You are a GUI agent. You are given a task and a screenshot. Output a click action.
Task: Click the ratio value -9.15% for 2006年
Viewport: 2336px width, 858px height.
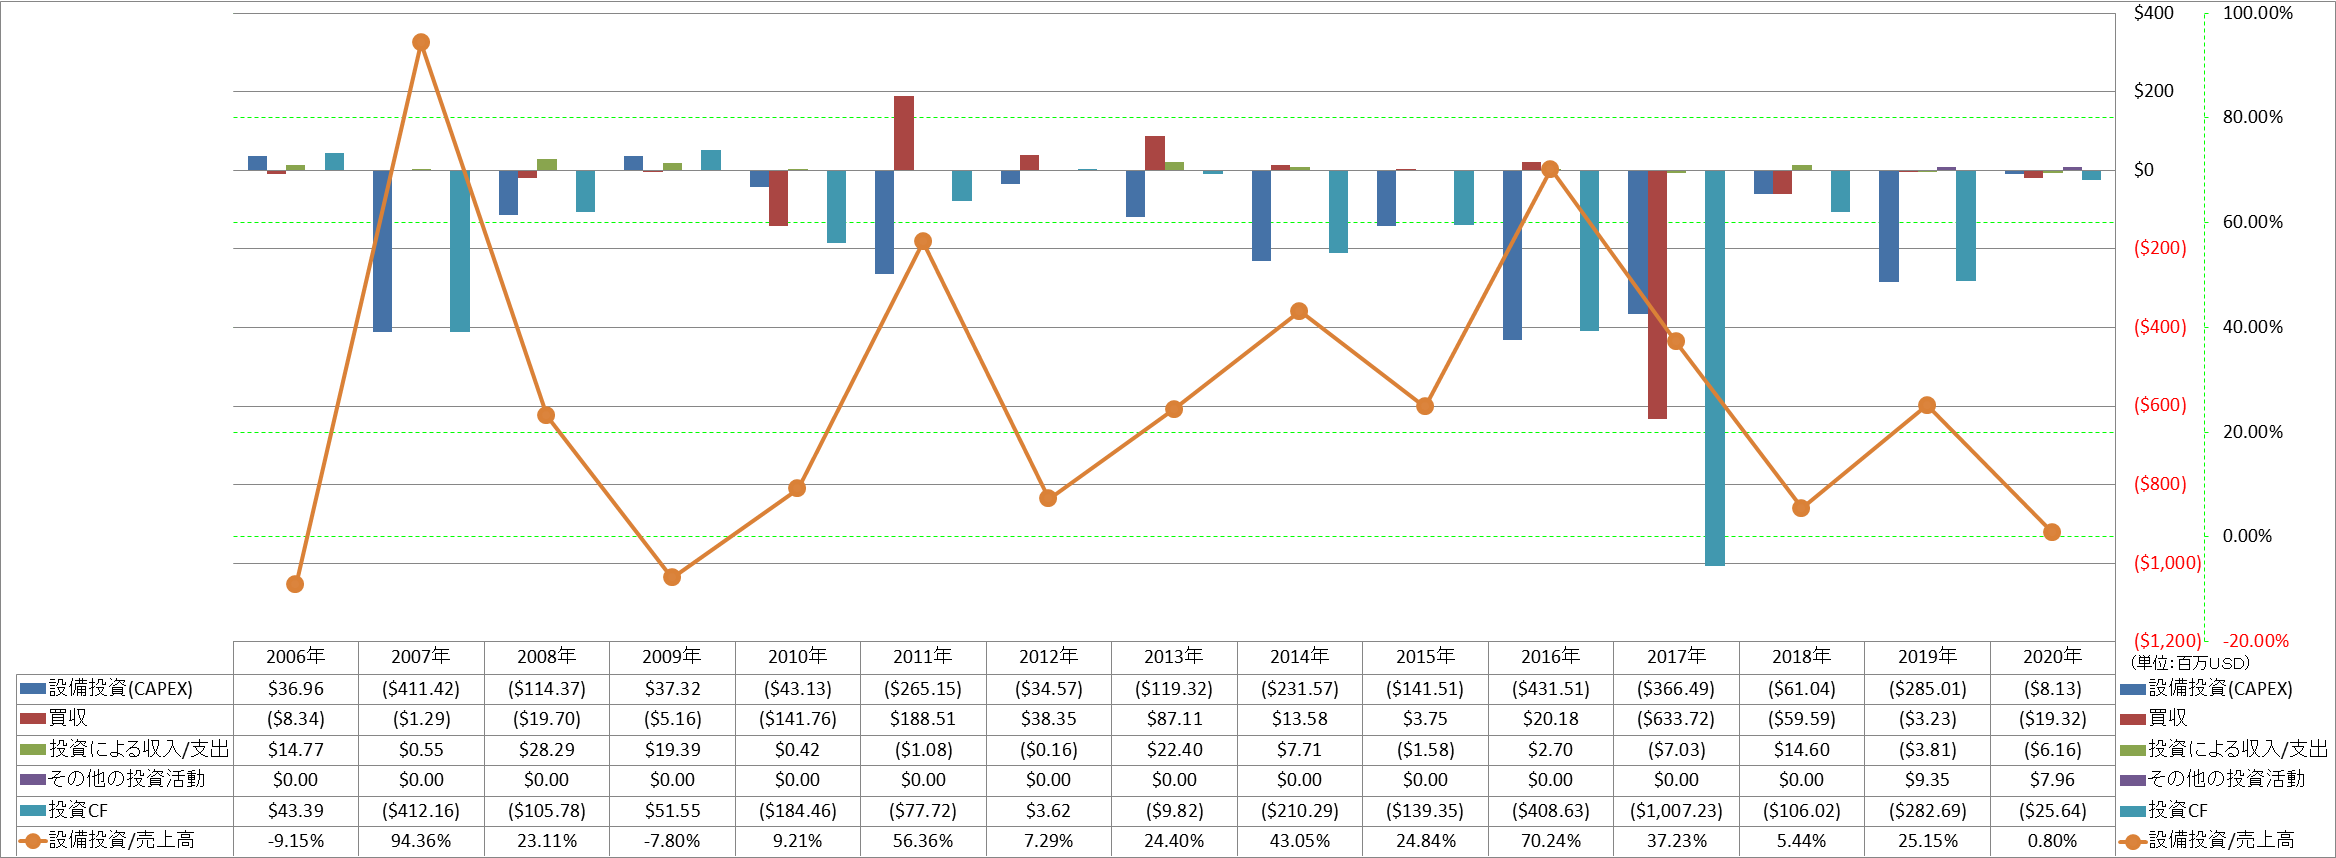(296, 841)
